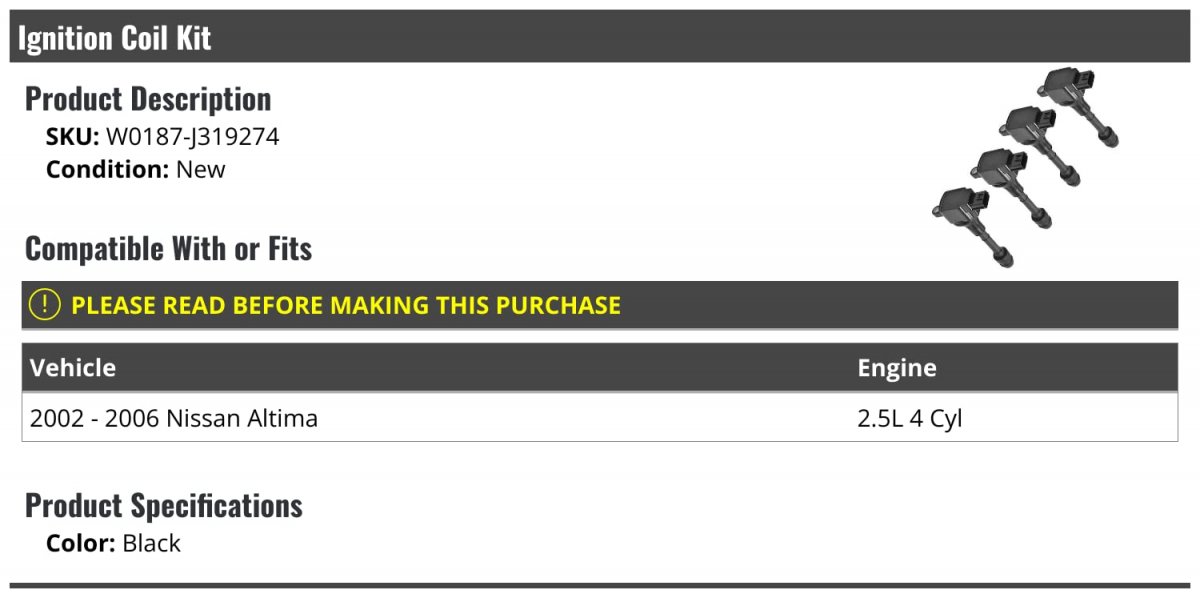The width and height of the screenshot is (1200, 598).
Task: Click the topmost ignition coil in image
Action: coord(1078,105)
